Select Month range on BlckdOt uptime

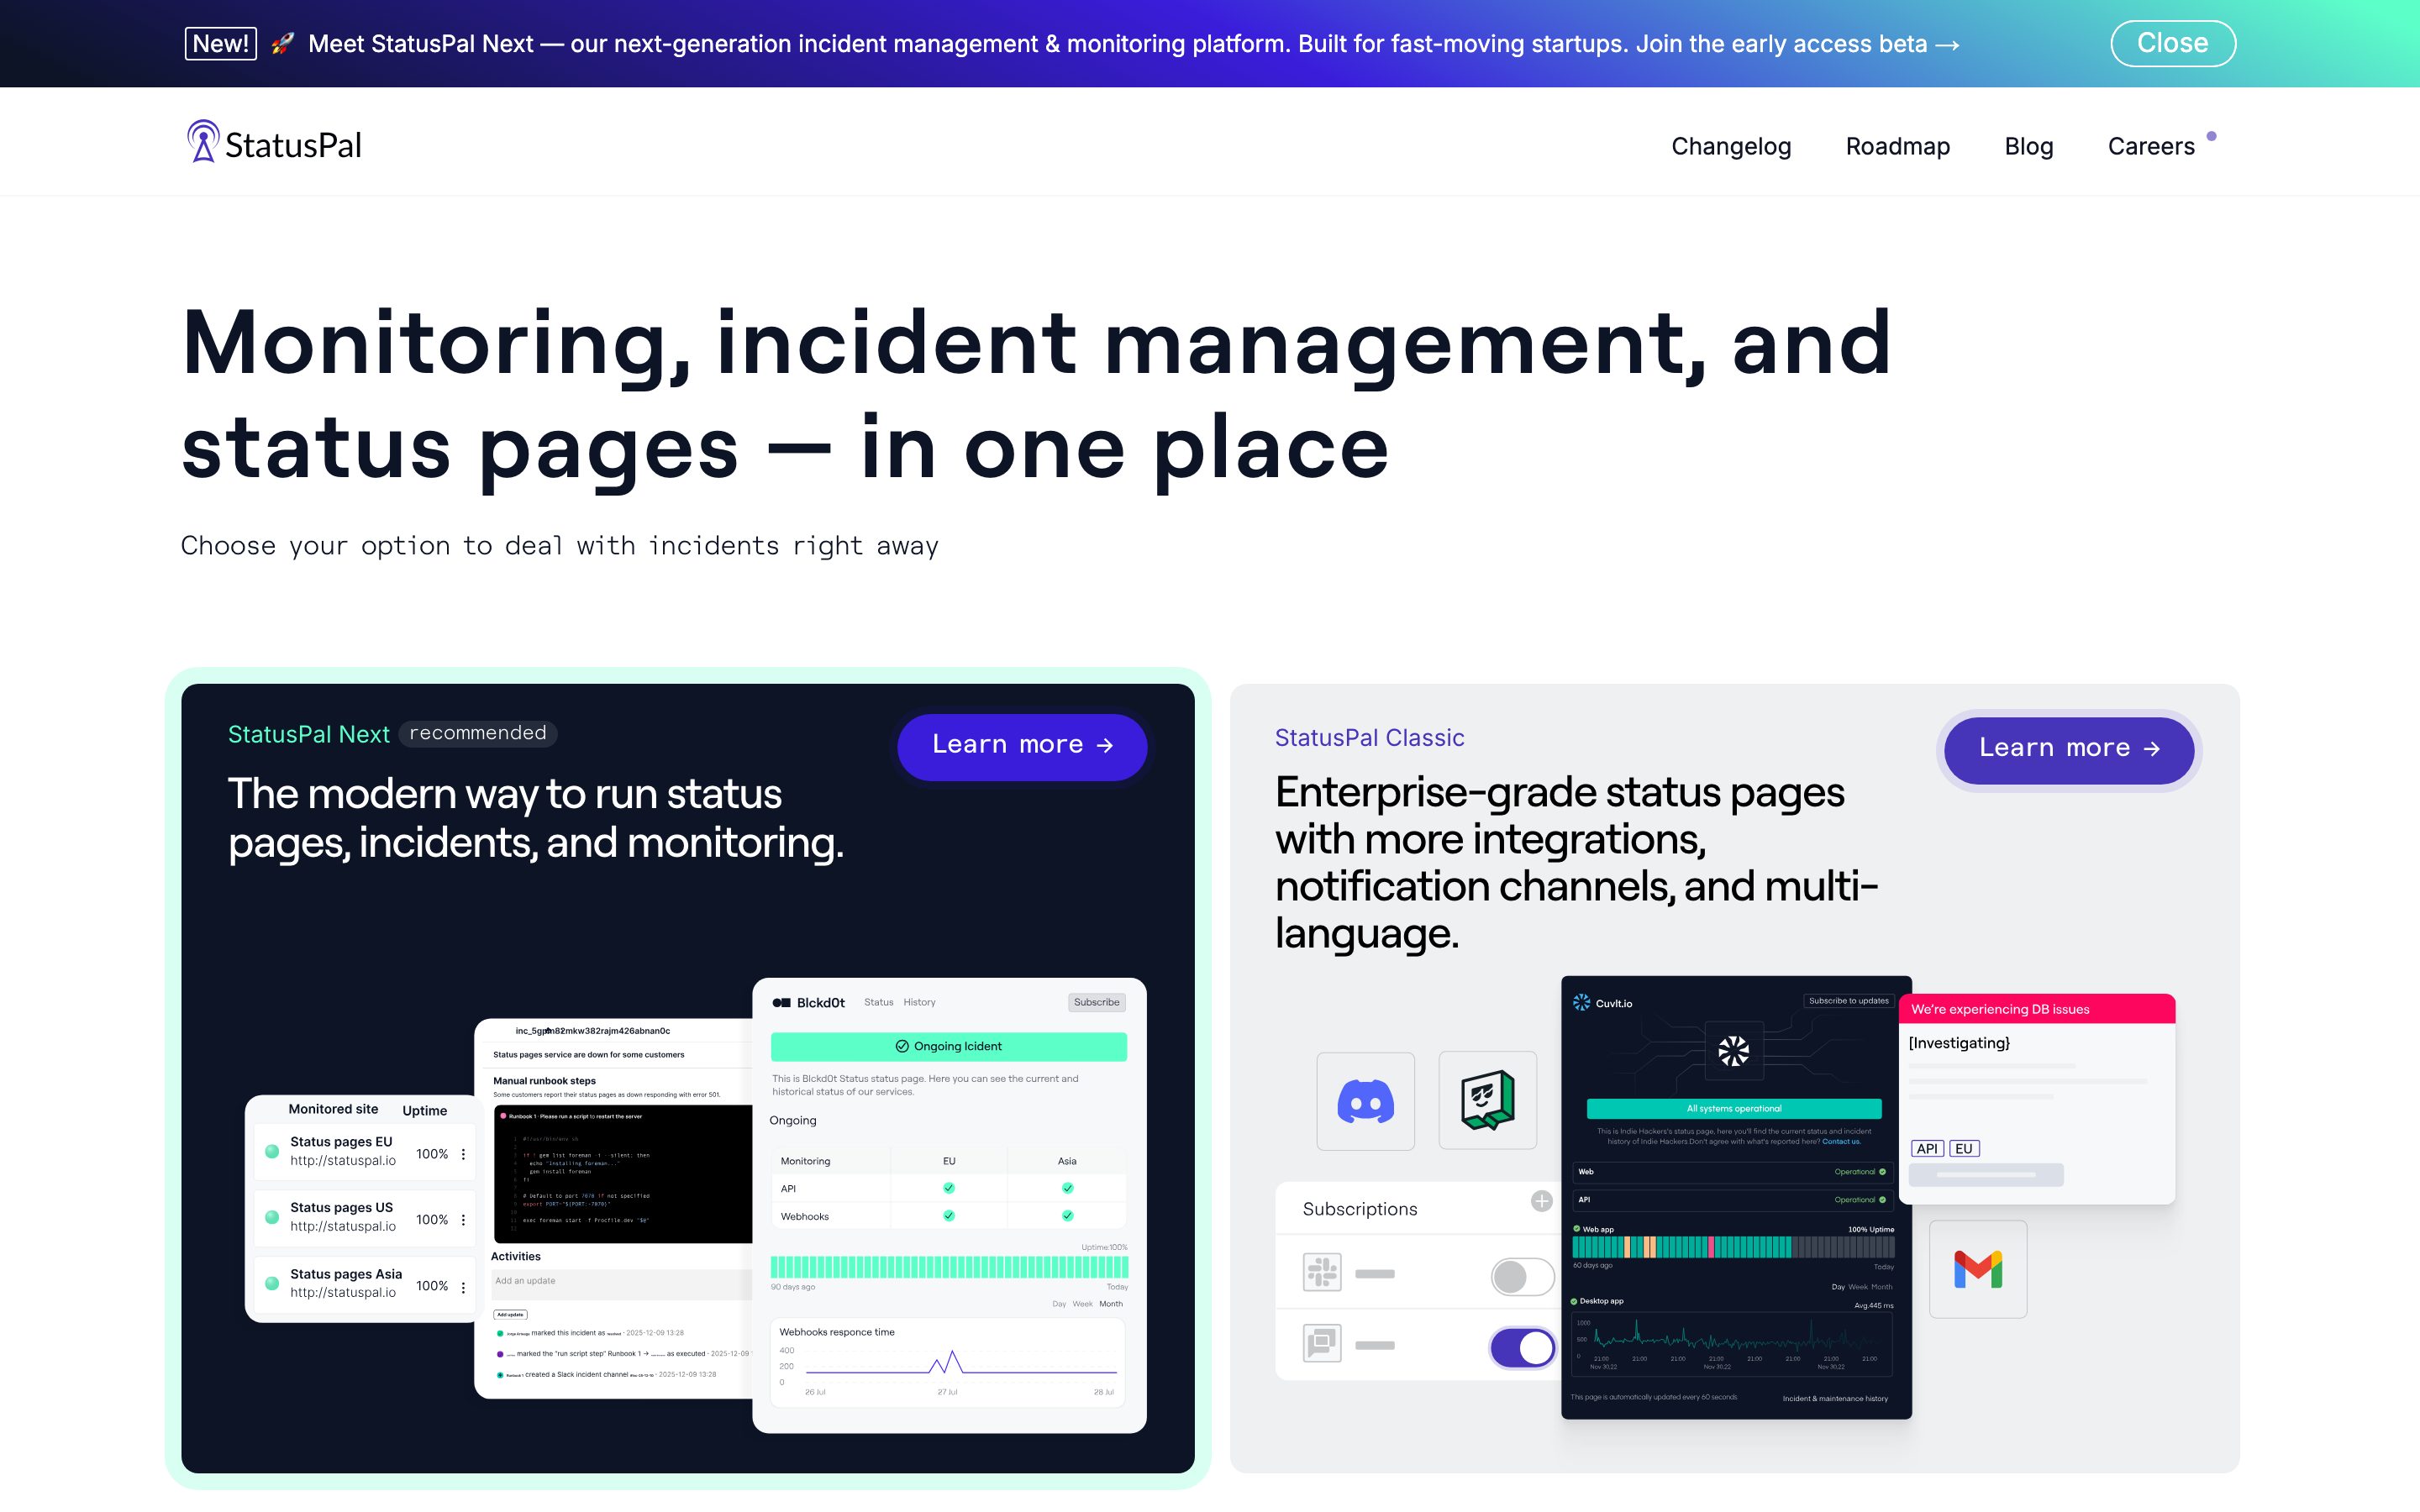[x=1110, y=1304]
